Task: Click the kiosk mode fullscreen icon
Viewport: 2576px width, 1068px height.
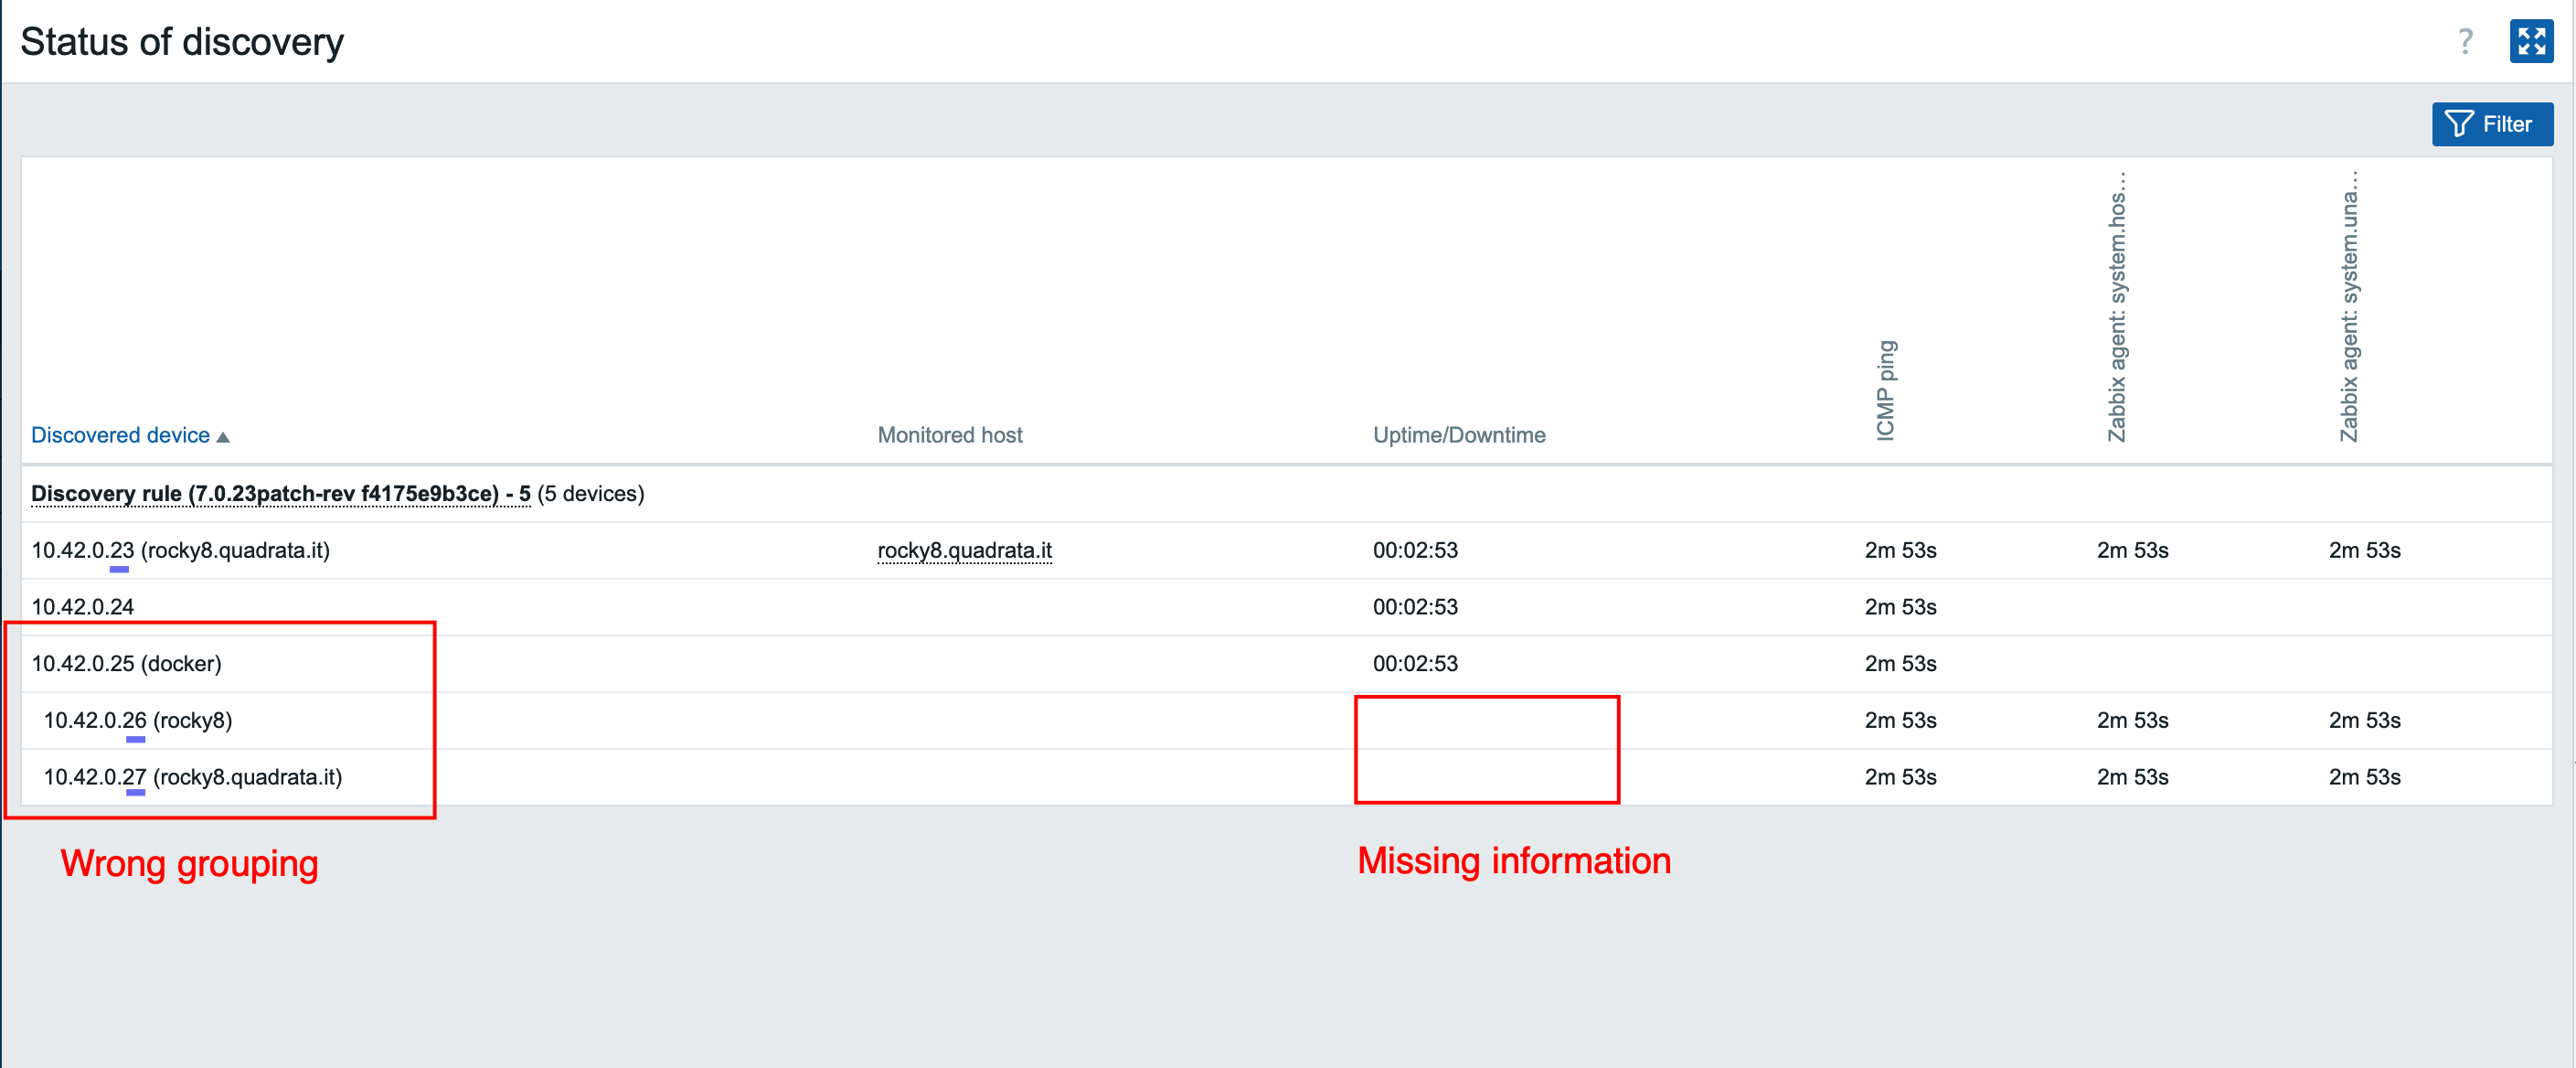Action: pyautogui.click(x=2530, y=41)
